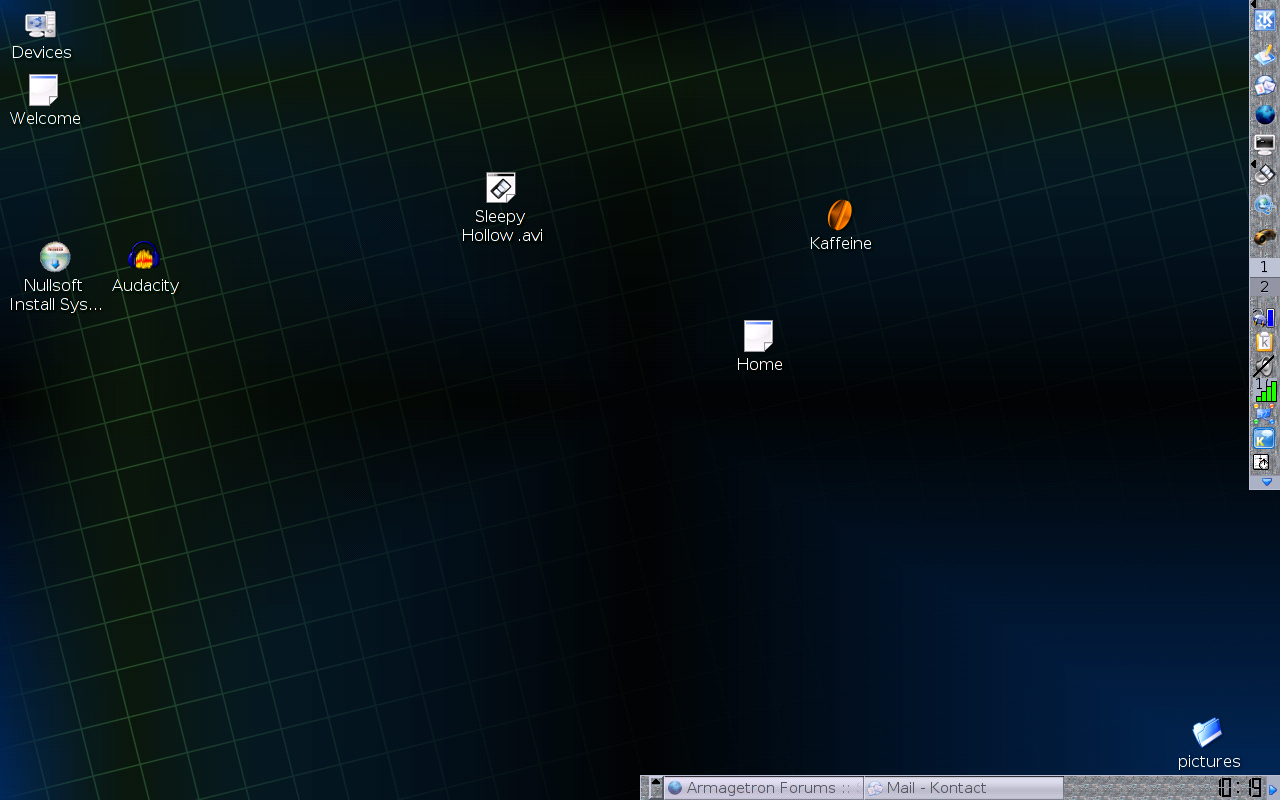Switch to virtual desktop 2
Image resolution: width=1280 pixels, height=800 pixels.
pyautogui.click(x=1264, y=287)
